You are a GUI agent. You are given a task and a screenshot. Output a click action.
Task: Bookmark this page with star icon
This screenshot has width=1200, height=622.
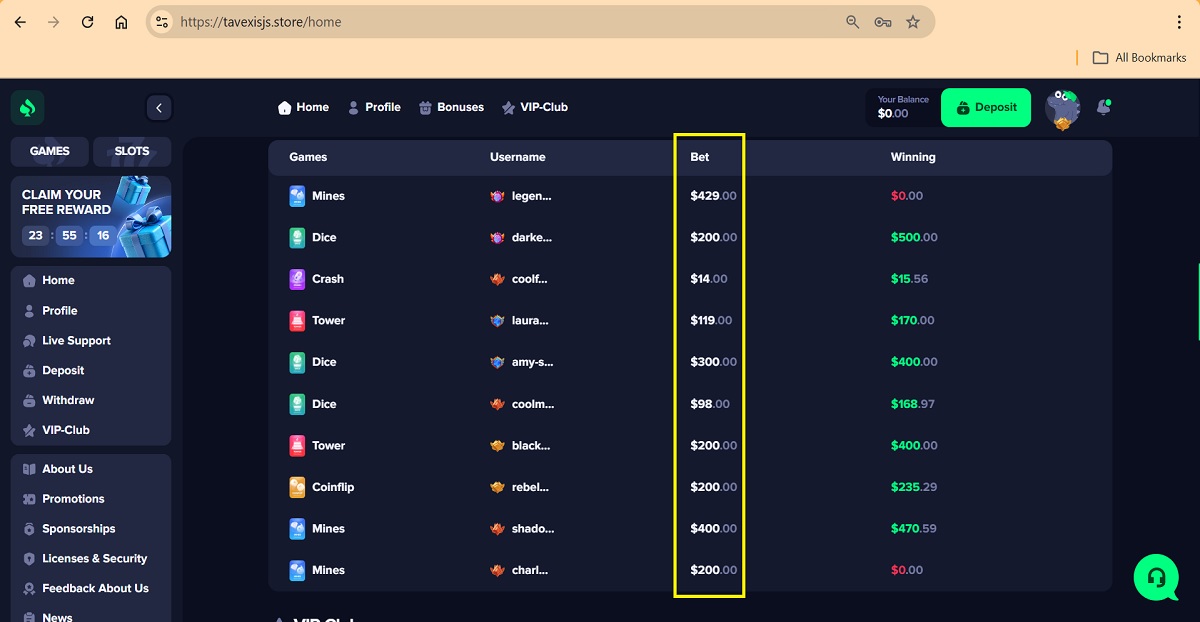(912, 22)
